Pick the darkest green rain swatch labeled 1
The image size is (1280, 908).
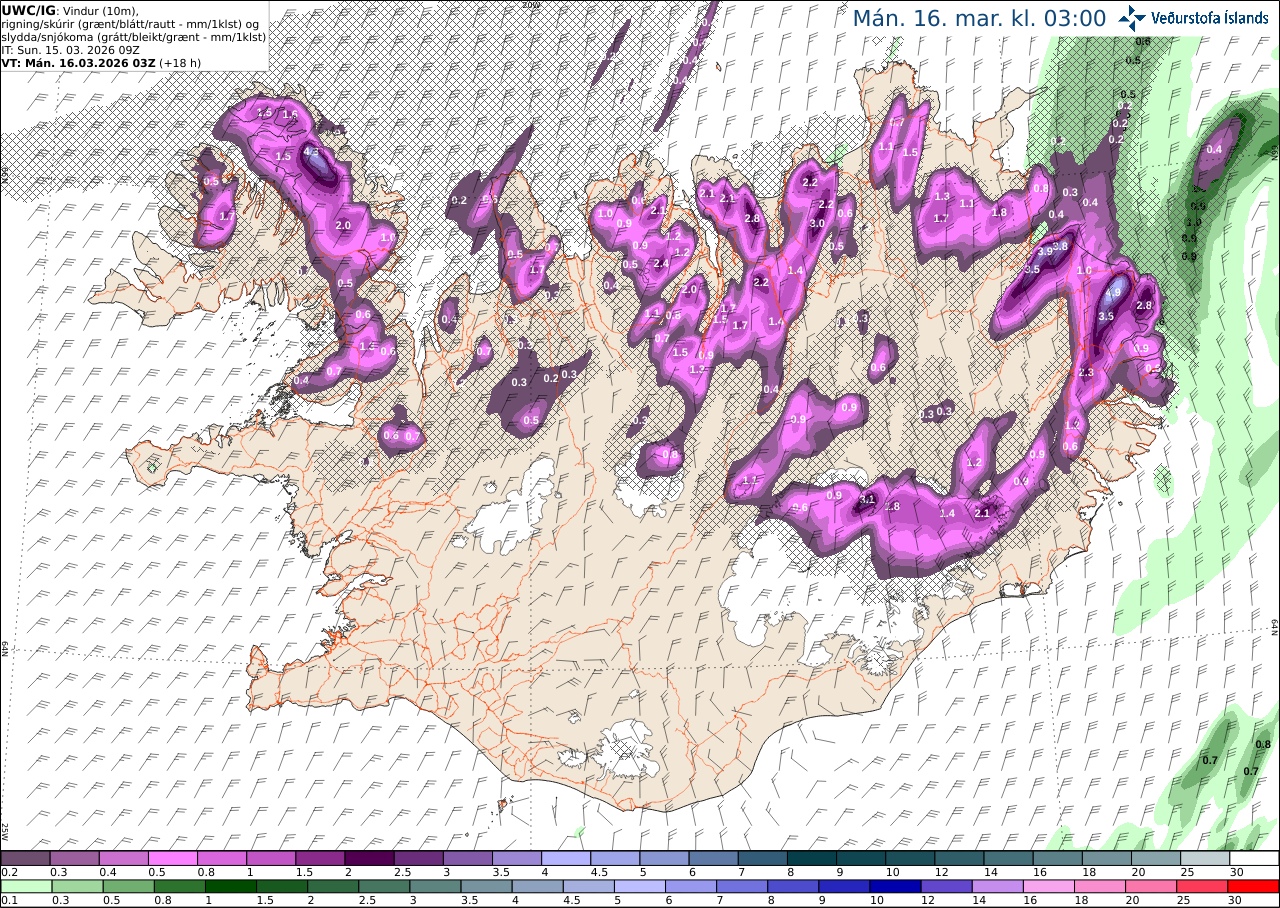[232, 886]
